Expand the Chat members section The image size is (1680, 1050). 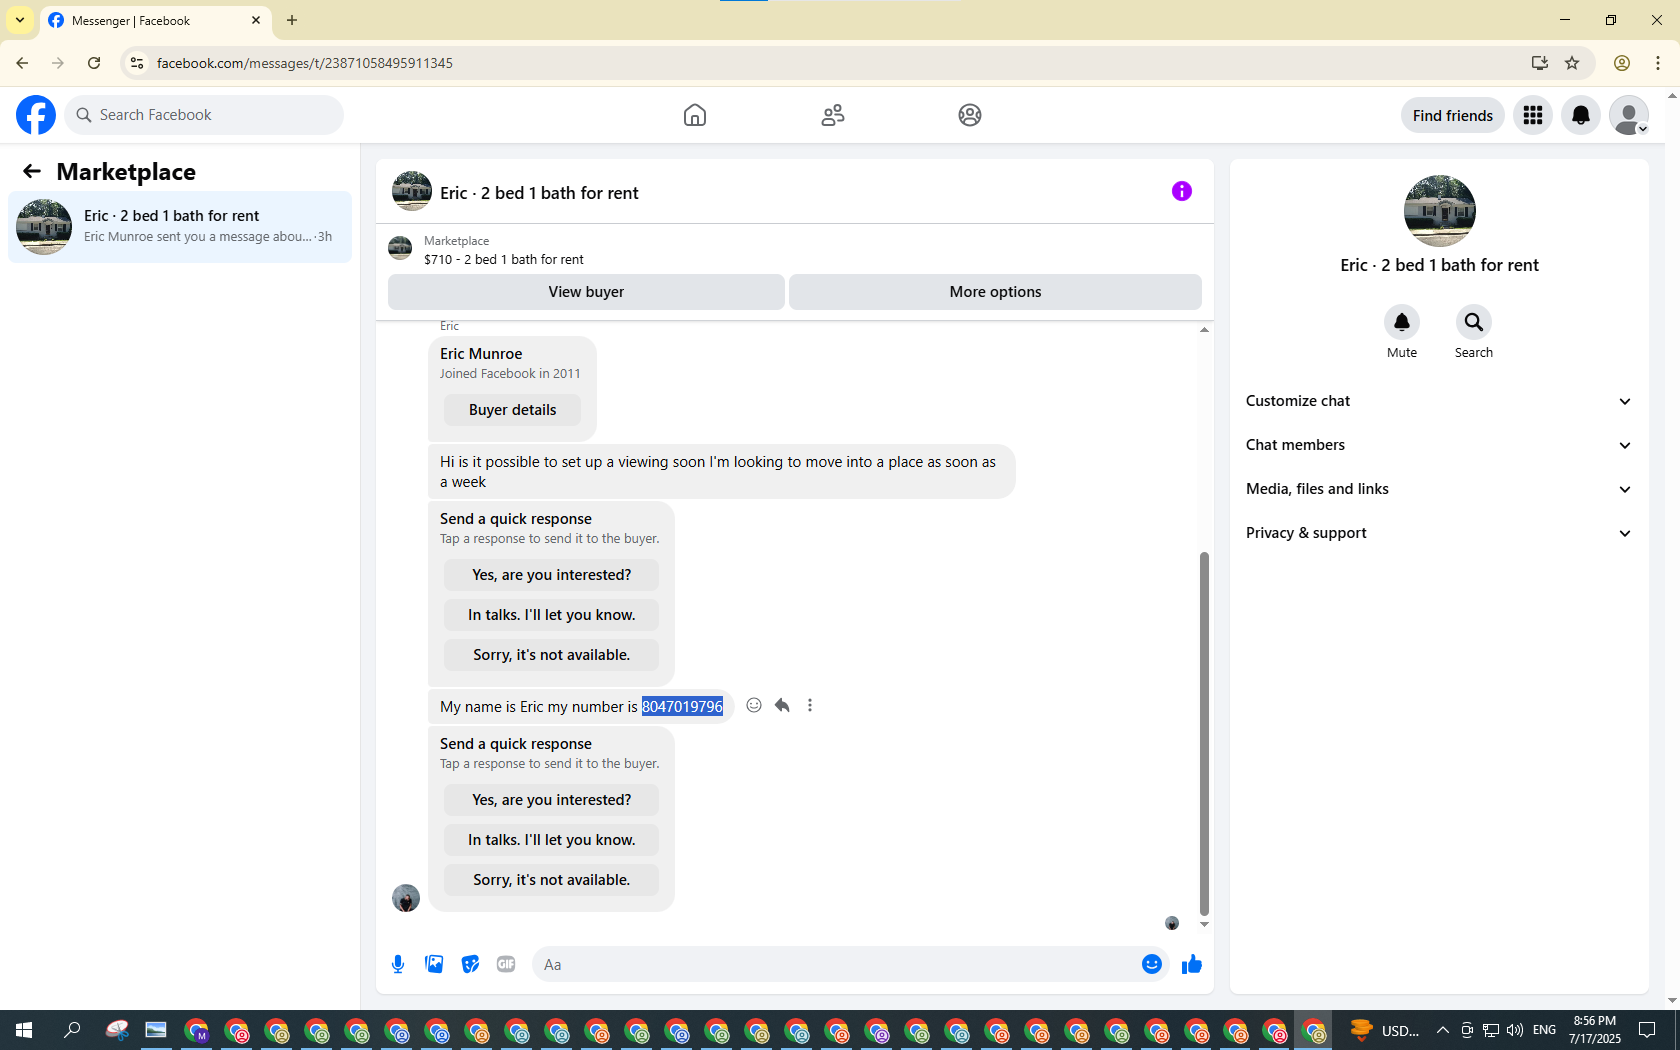click(1439, 445)
